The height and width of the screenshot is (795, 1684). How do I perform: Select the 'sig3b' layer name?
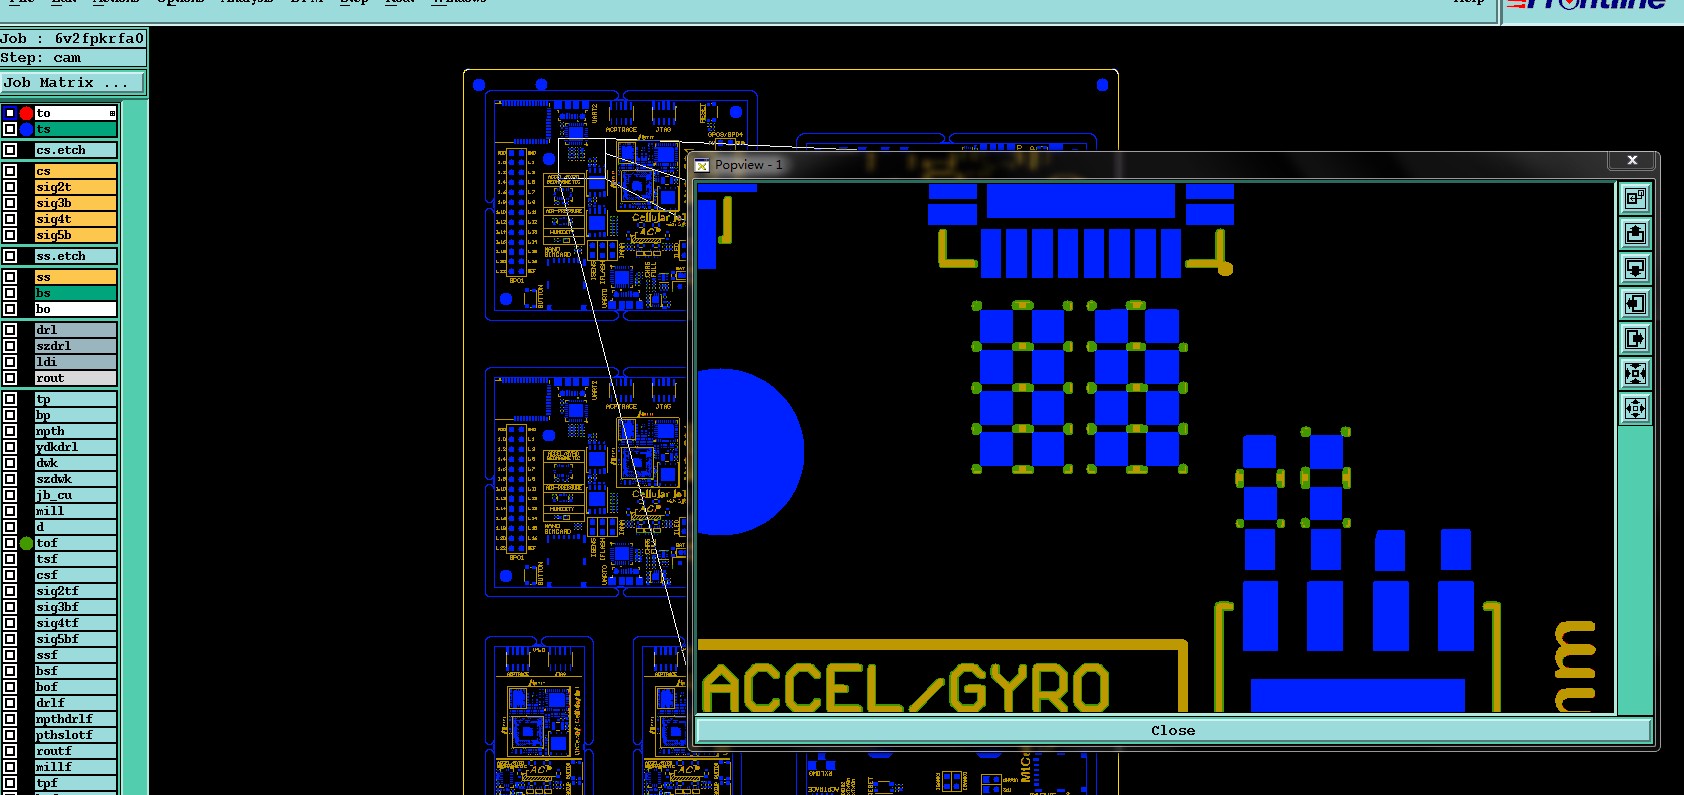click(76, 203)
